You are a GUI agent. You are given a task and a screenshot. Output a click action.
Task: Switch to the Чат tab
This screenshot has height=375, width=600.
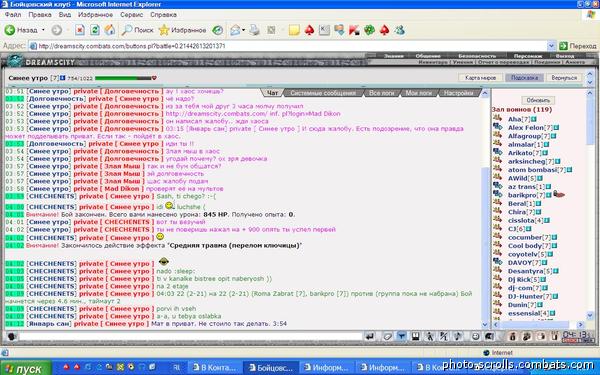click(272, 93)
